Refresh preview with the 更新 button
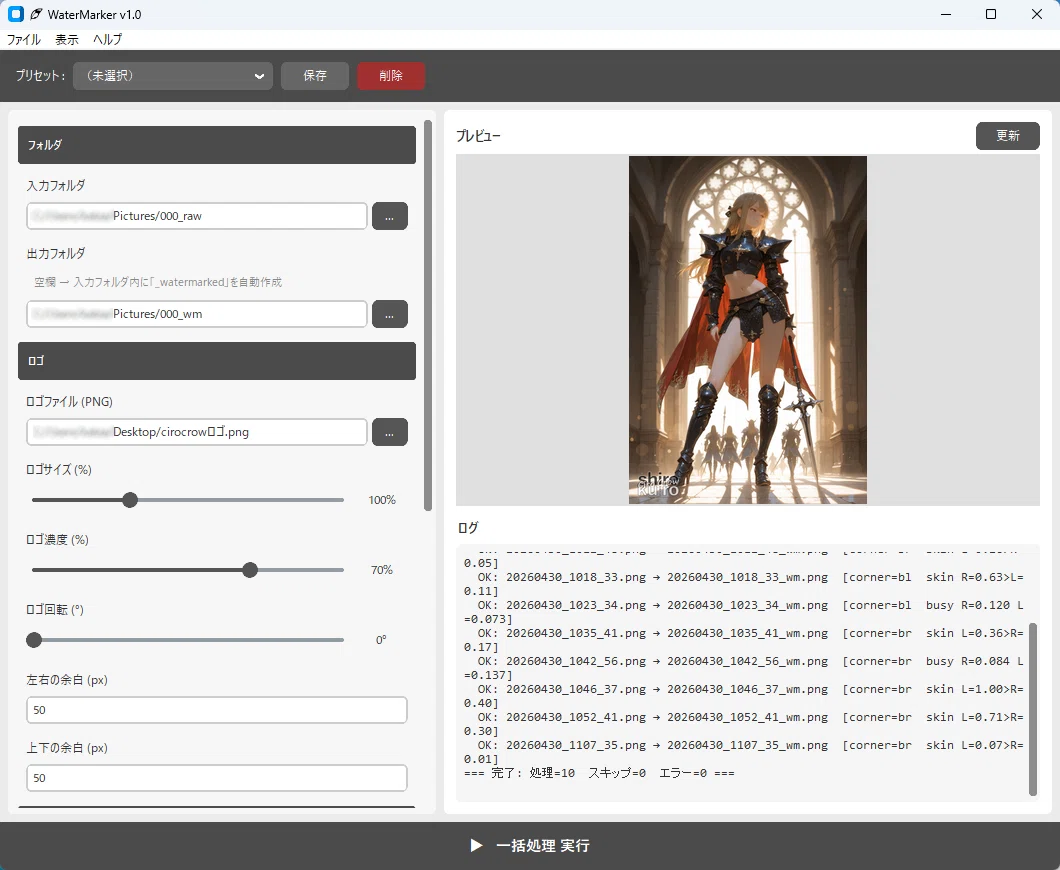This screenshot has width=1060, height=870. [x=1007, y=136]
